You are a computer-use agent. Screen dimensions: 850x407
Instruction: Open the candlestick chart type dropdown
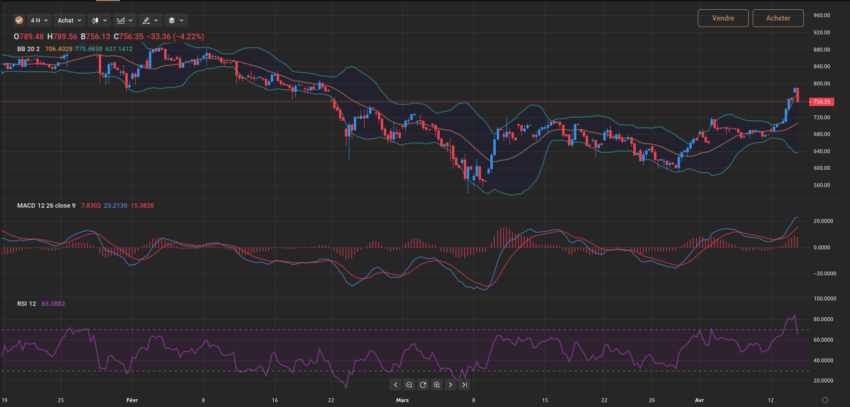click(x=99, y=20)
